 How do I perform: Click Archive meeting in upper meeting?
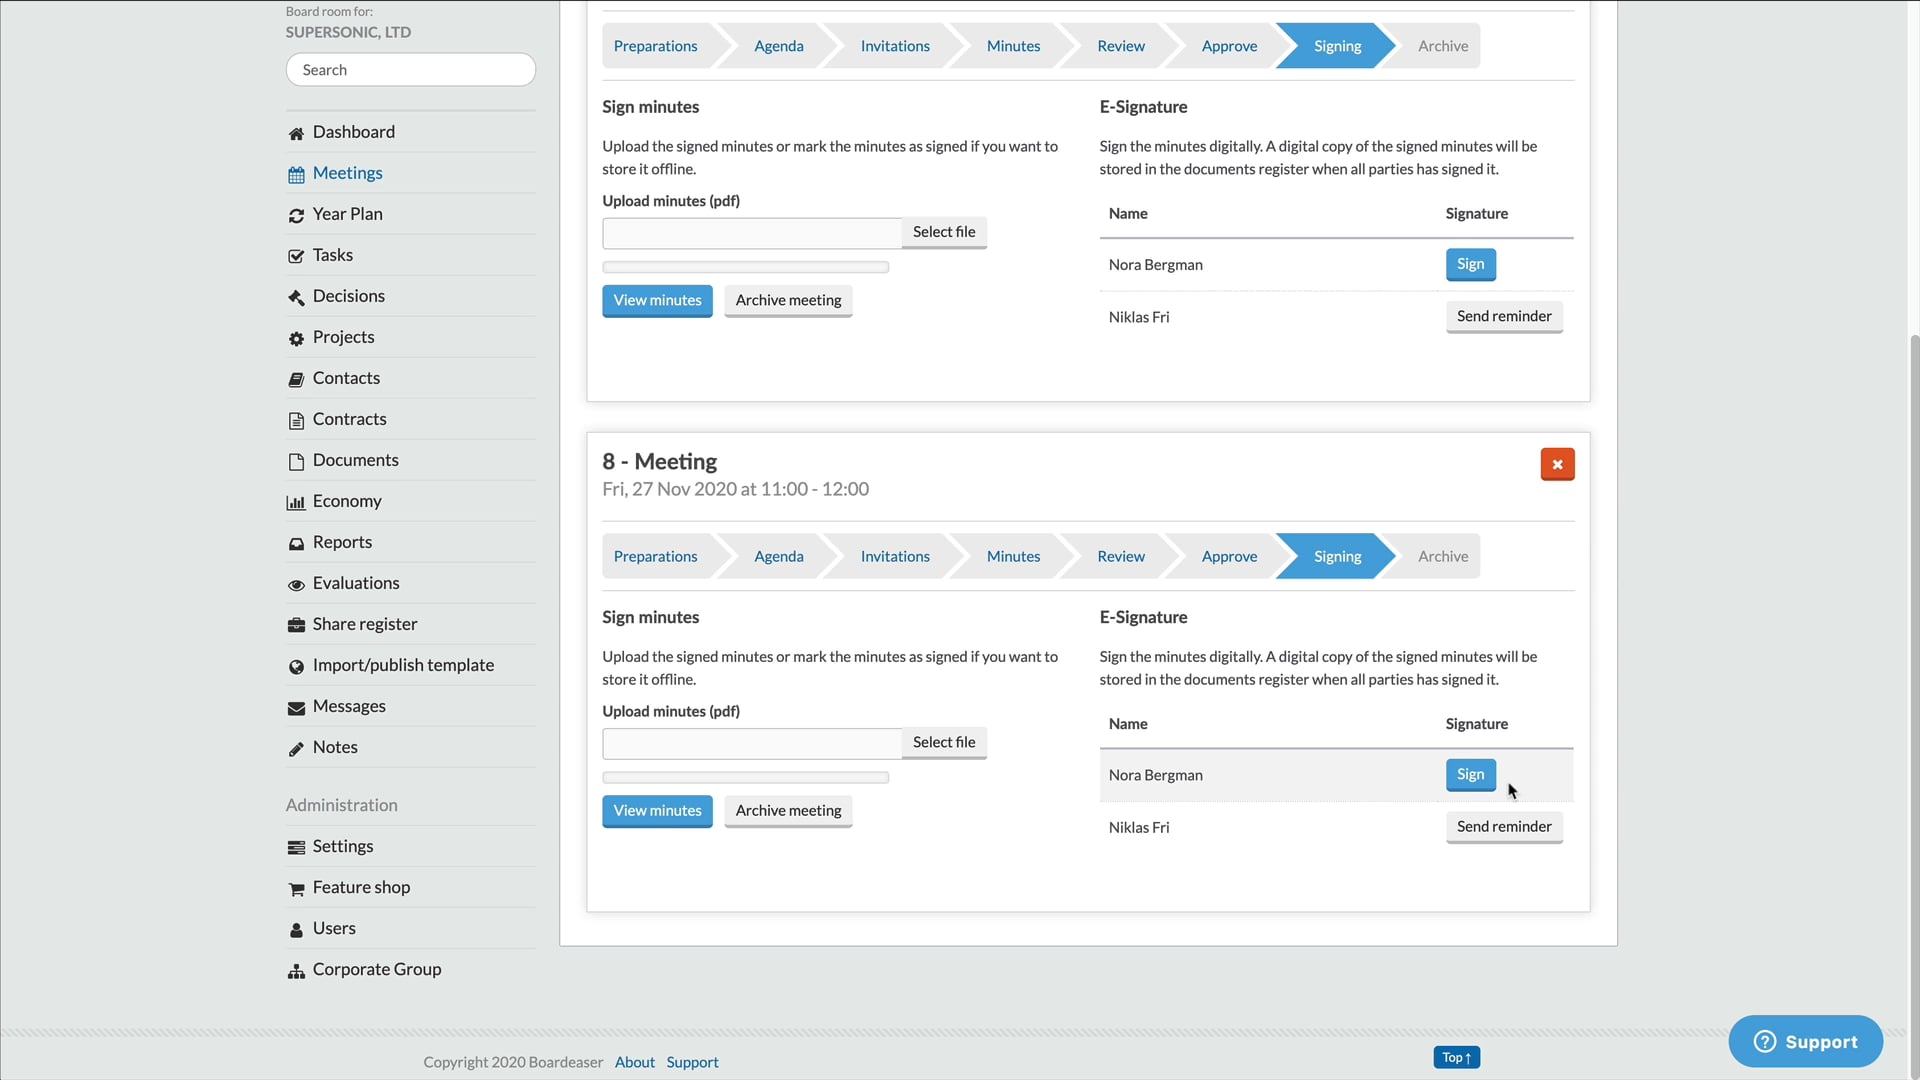click(788, 300)
